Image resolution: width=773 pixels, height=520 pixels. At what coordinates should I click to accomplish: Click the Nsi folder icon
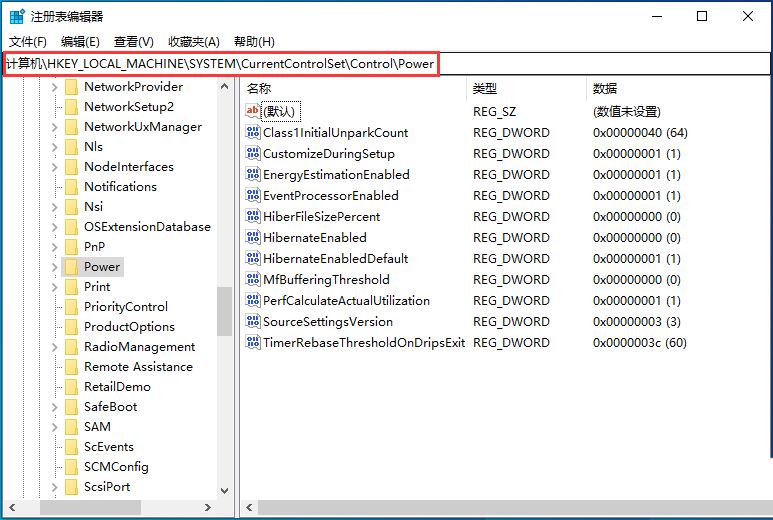(71, 207)
